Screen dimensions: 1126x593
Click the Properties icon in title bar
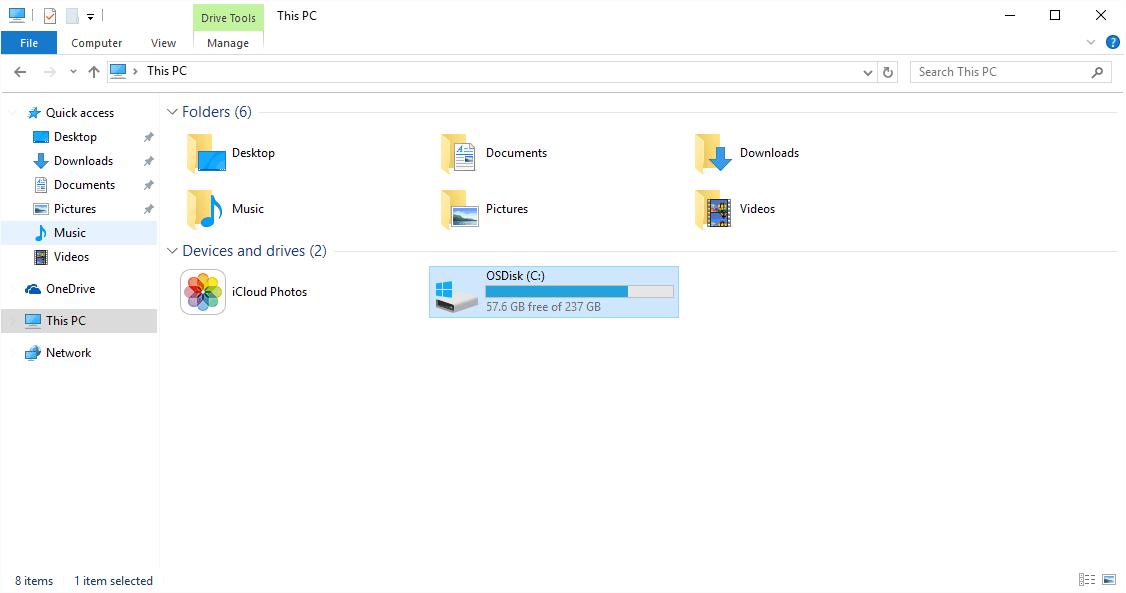(50, 16)
